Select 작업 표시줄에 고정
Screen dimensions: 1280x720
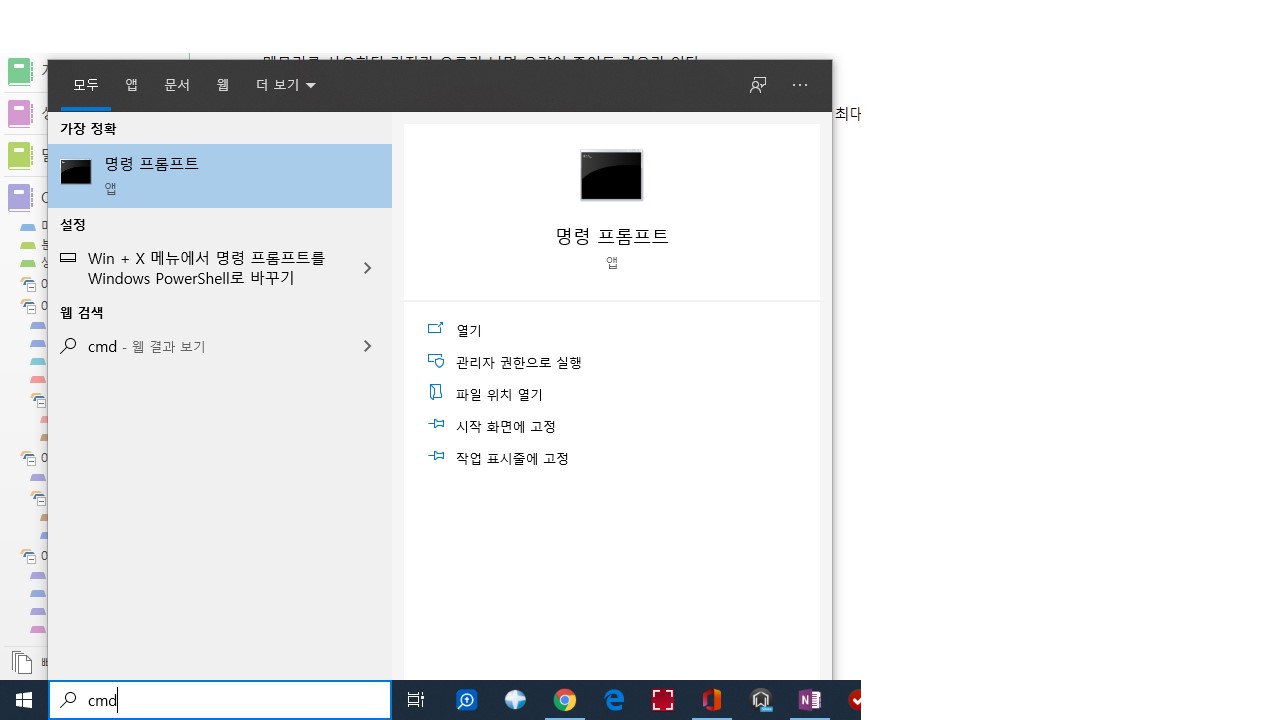point(498,458)
